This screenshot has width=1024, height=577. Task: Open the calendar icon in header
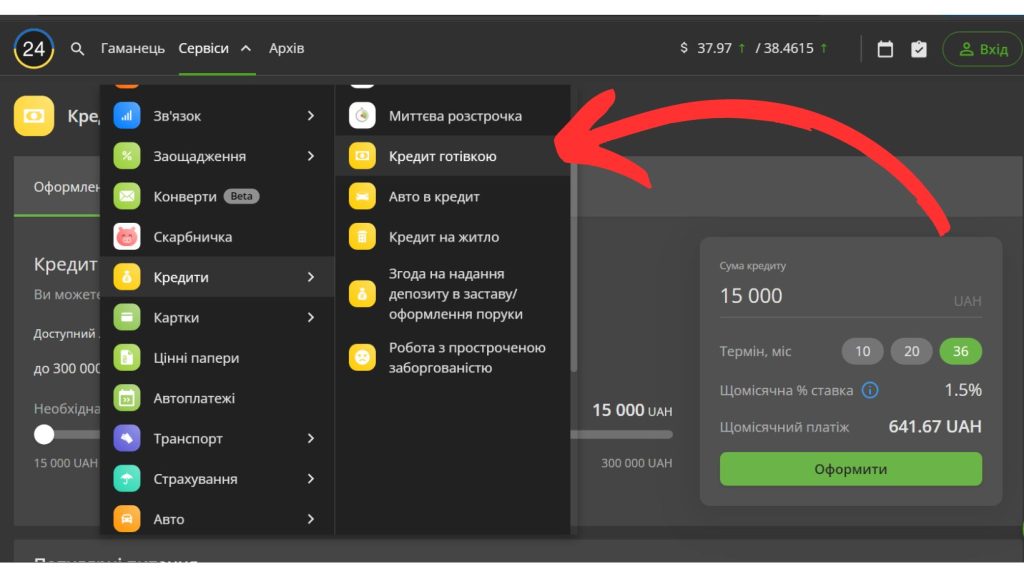click(885, 49)
